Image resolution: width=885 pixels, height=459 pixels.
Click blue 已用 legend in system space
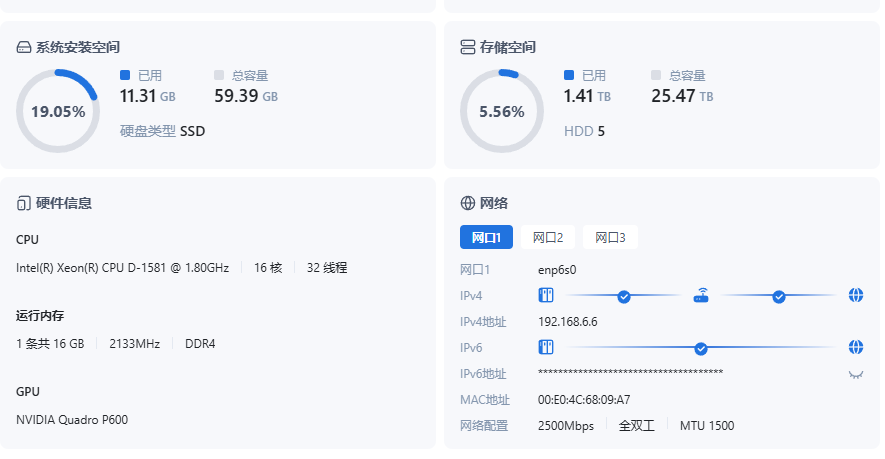tap(141, 76)
